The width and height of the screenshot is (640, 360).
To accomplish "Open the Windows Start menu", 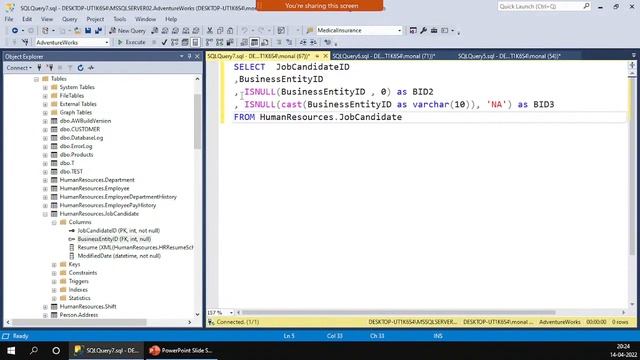I will (x=11, y=351).
